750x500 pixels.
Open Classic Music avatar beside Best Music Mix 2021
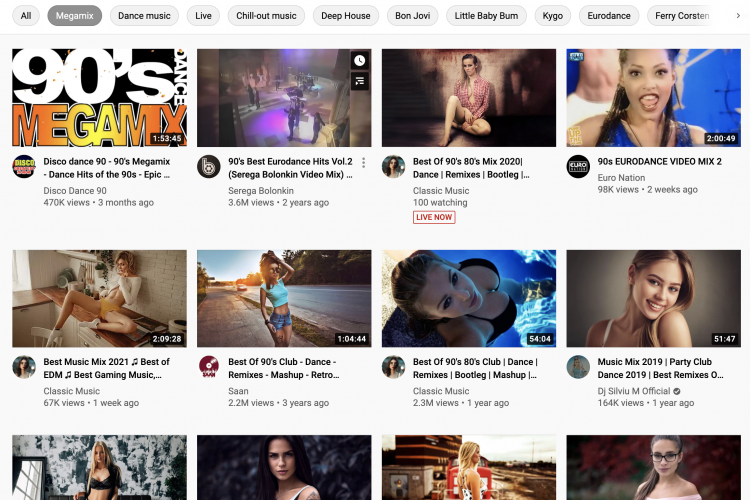click(x=24, y=367)
